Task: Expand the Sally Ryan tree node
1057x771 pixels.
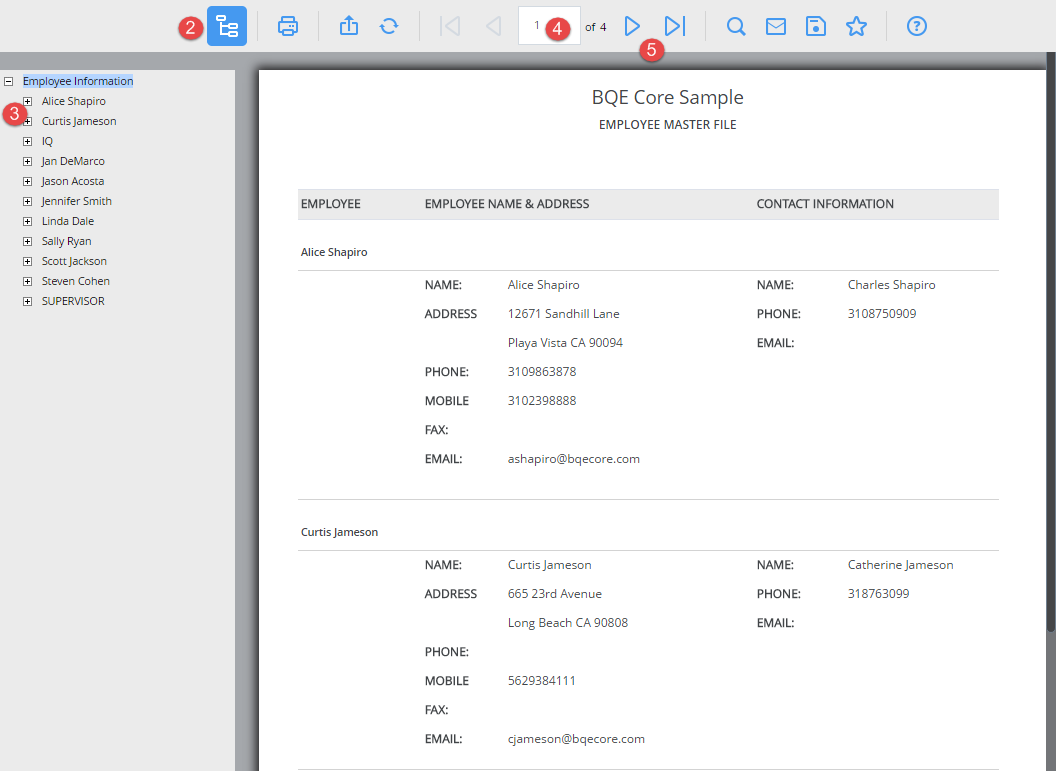Action: 28,241
